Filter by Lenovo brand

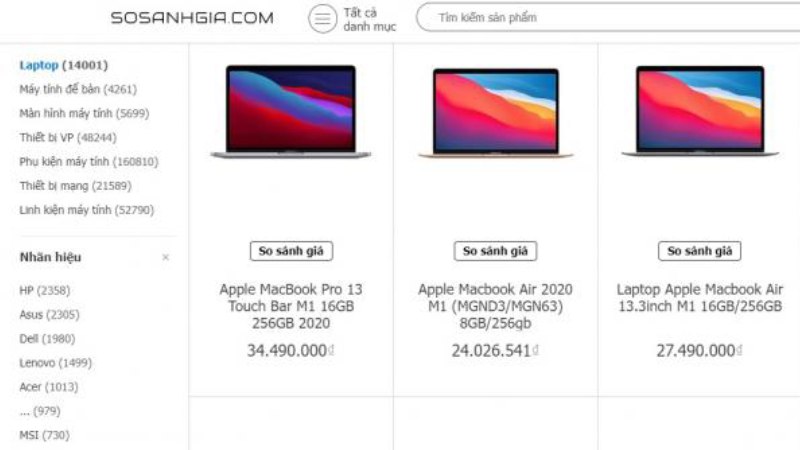tap(56, 363)
